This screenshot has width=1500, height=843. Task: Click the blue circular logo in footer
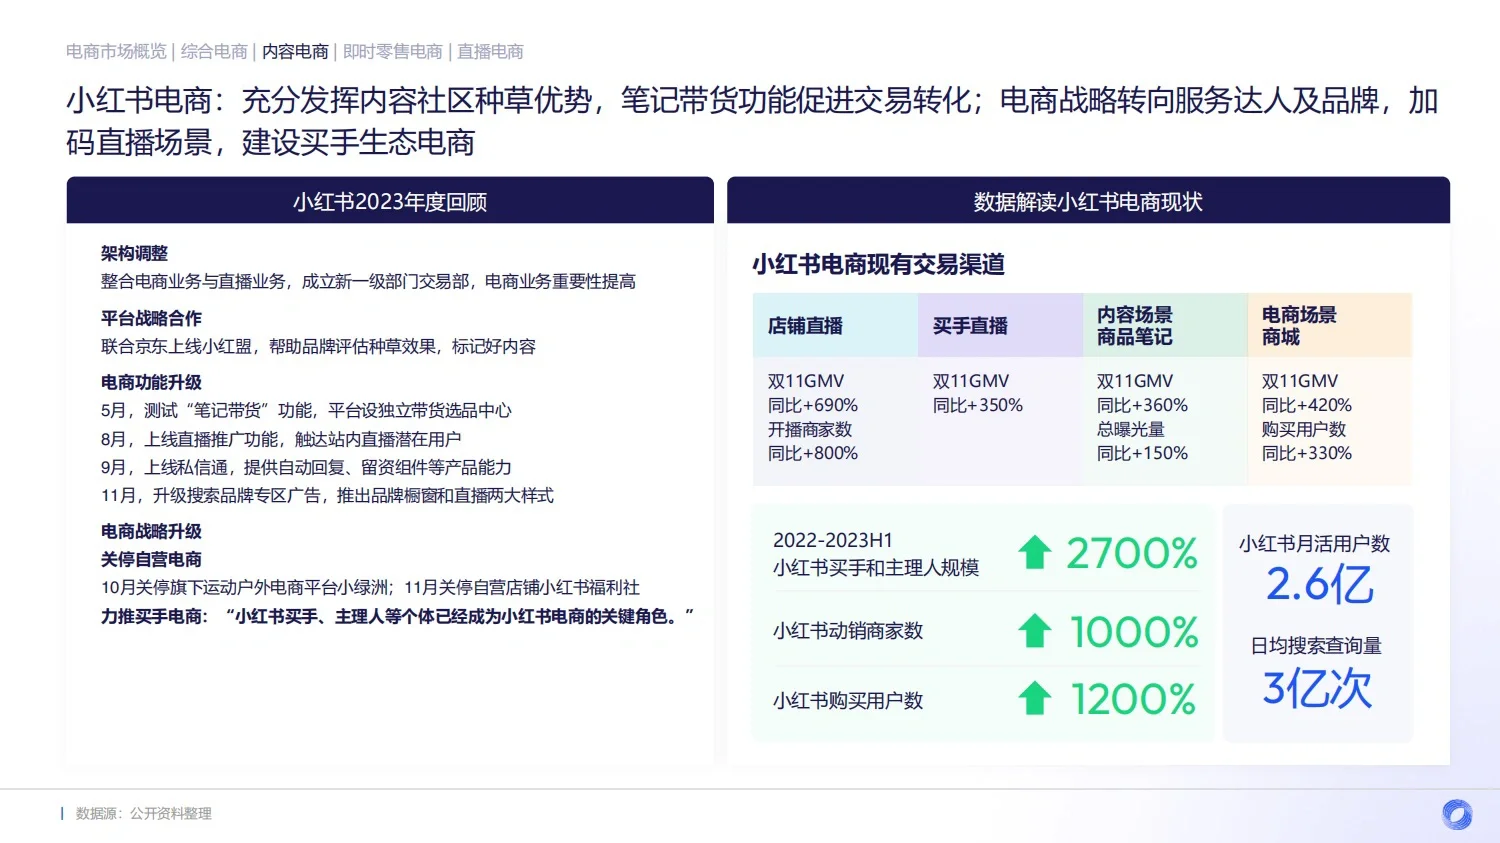click(1456, 814)
